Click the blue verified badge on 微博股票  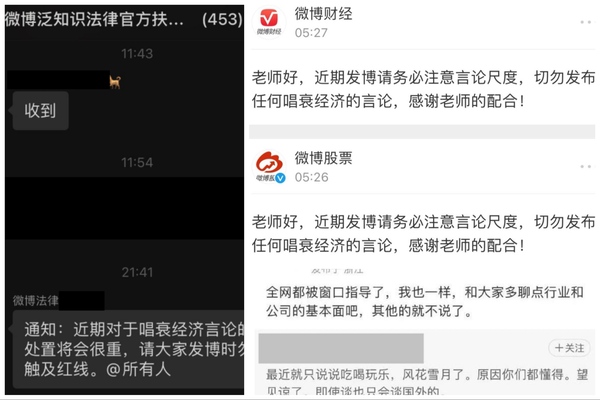coord(280,178)
